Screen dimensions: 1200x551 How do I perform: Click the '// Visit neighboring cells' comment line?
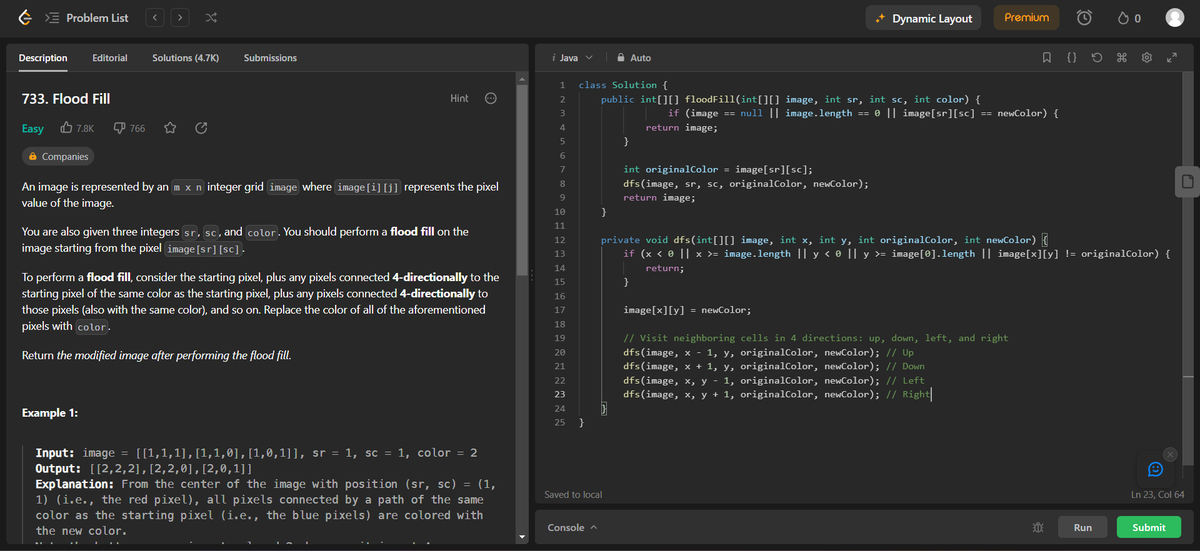coord(815,338)
